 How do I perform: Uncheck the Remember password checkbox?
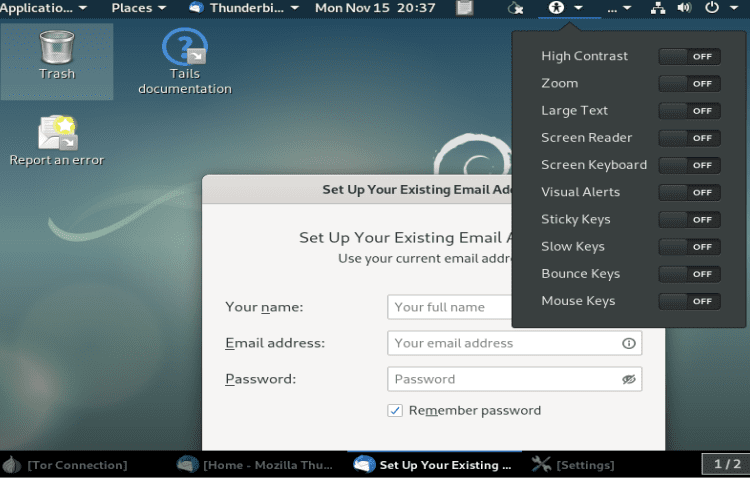tap(395, 410)
